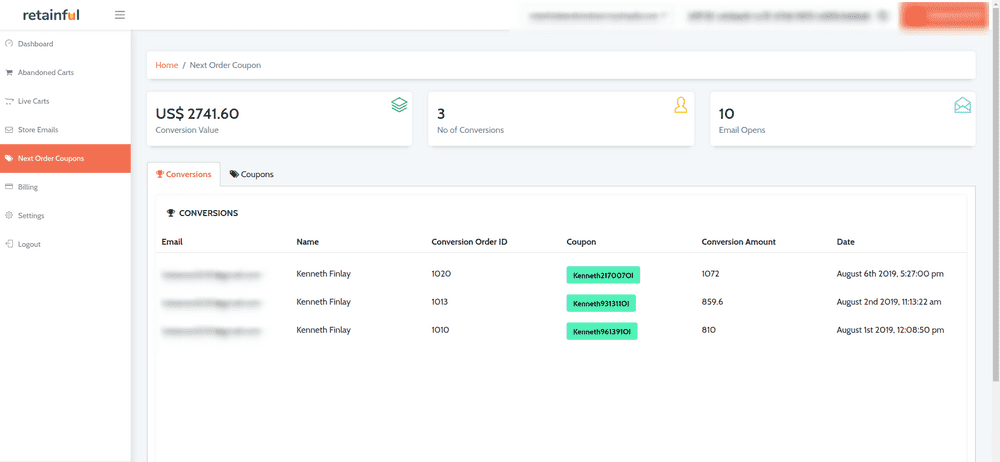This screenshot has height=462, width=1000.
Task: Click the open envelope icon on Email Opens card
Action: pos(962,105)
